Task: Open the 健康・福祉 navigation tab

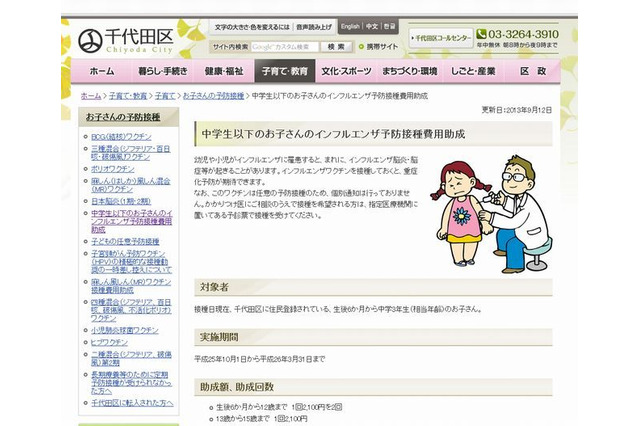Action: [224, 71]
